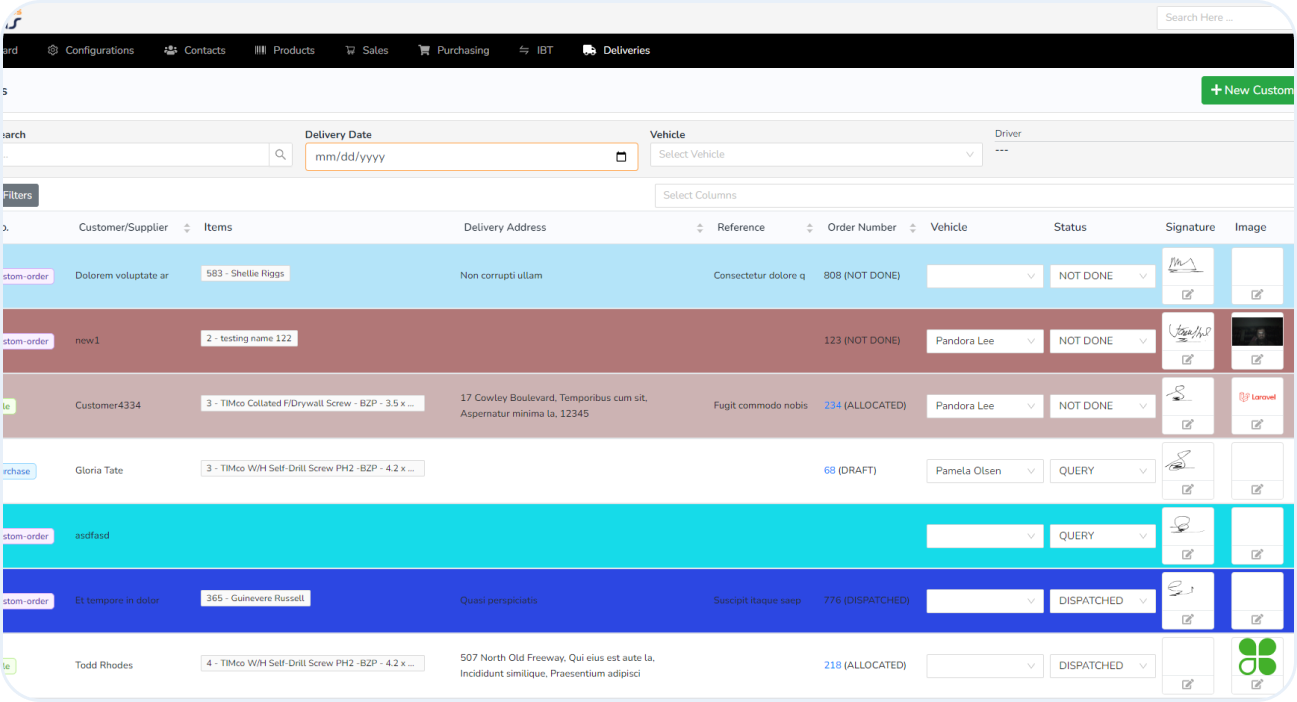Change the Pamela Olsen vehicle dropdown

click(984, 471)
